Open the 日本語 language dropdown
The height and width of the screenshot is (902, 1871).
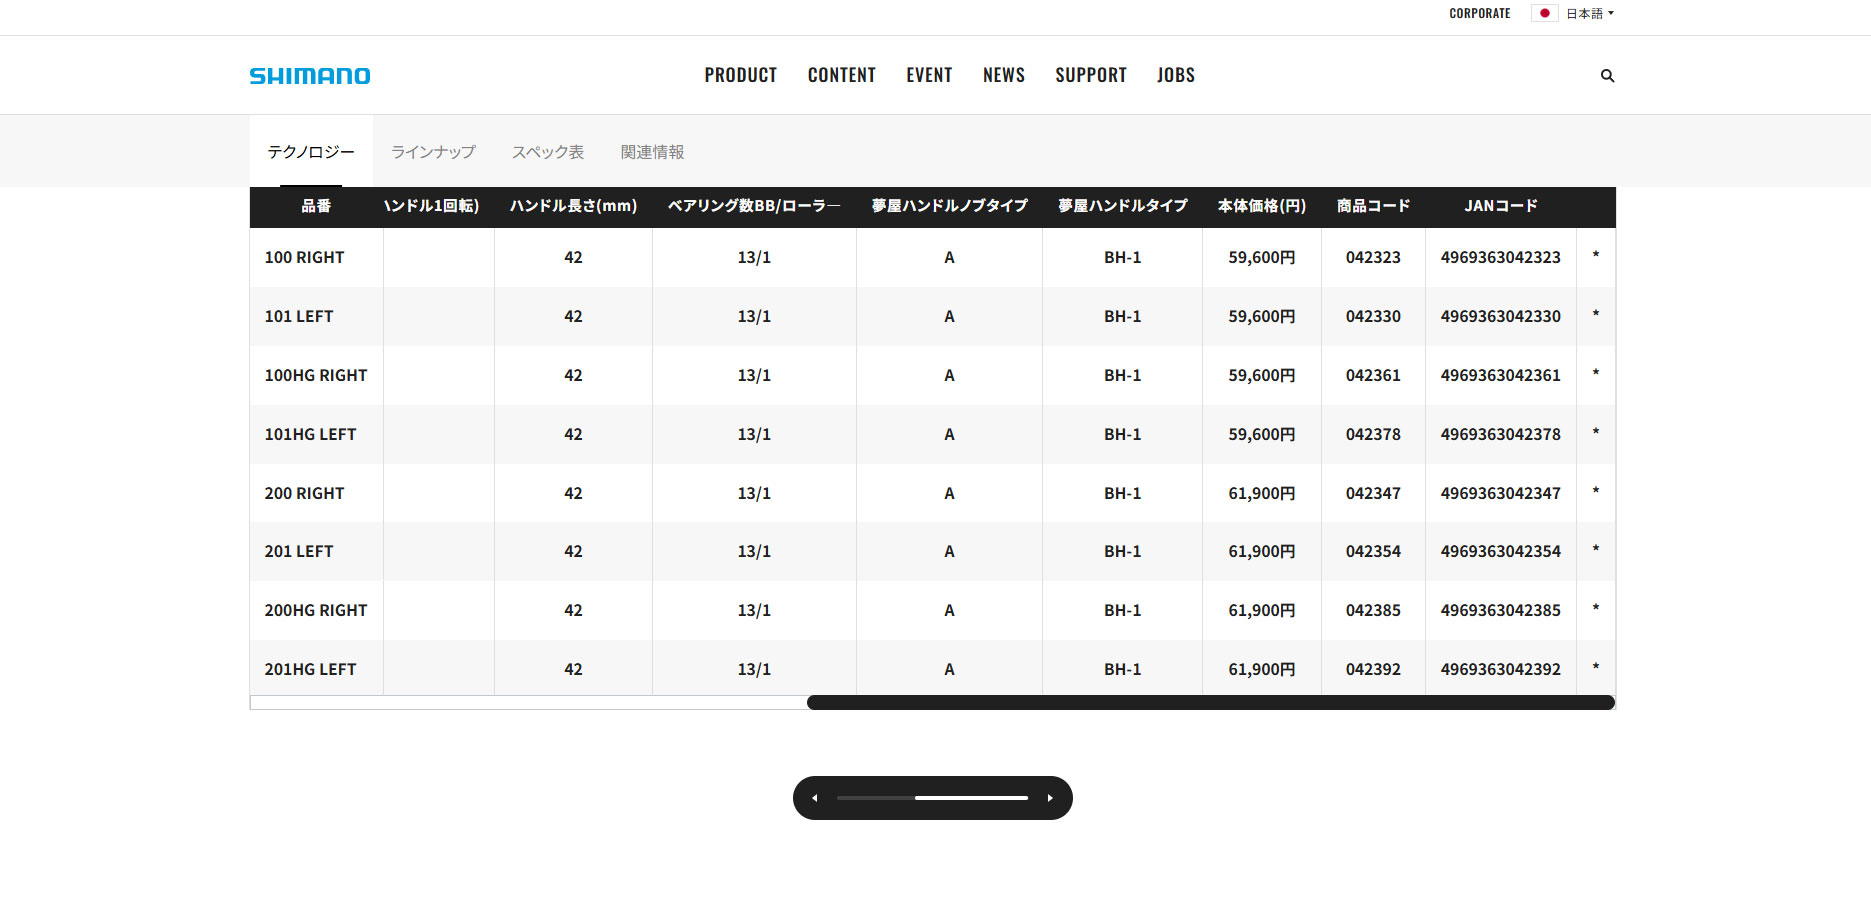point(1590,13)
